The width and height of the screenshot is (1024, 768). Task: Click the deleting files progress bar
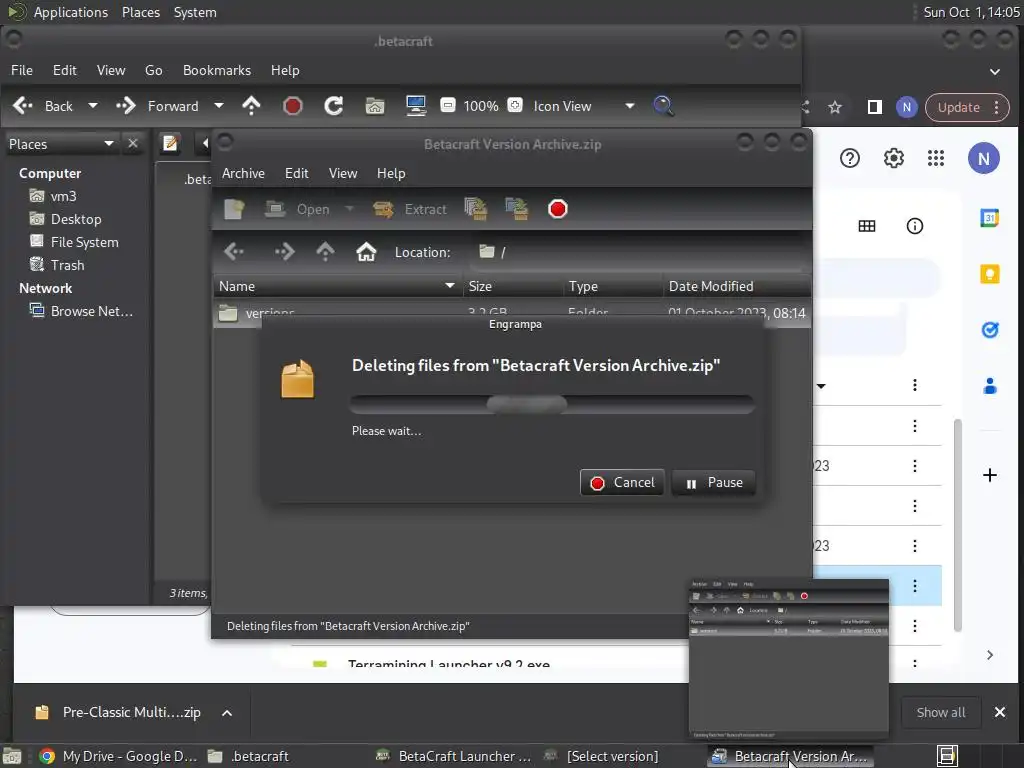(x=552, y=404)
